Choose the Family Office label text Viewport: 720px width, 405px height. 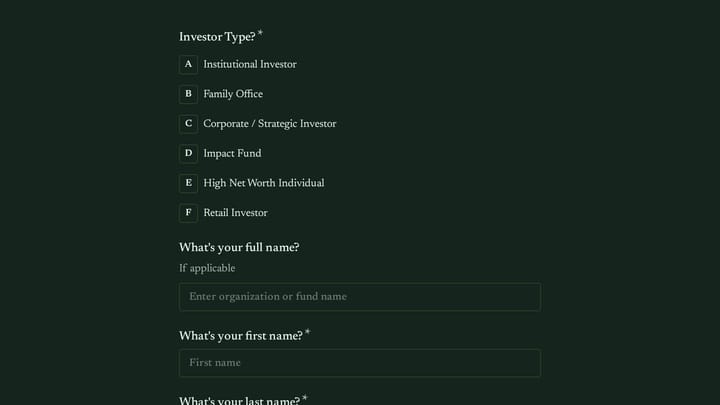click(x=233, y=94)
